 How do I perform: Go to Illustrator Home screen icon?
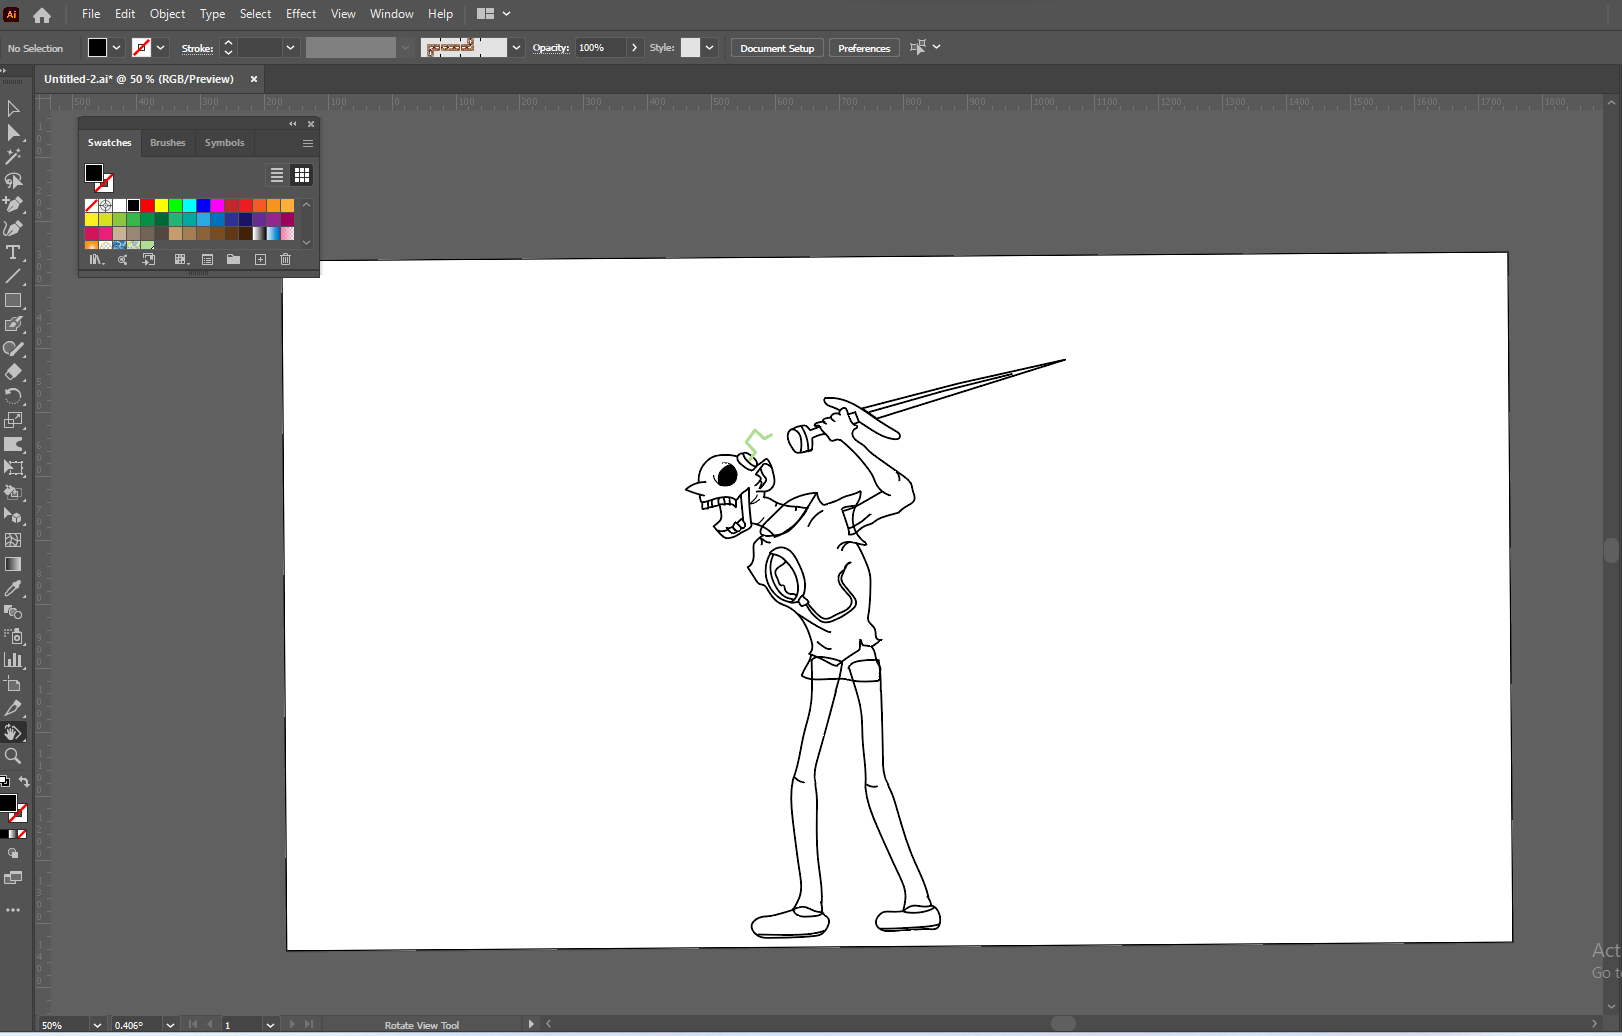click(x=42, y=15)
